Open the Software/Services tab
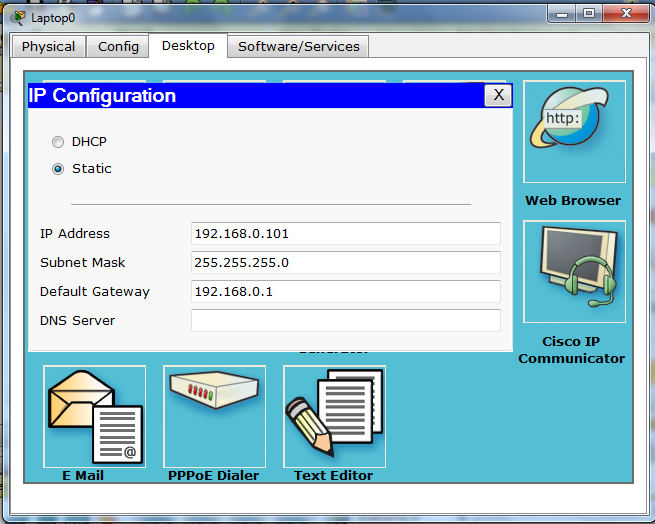This screenshot has width=655, height=524. [298, 47]
